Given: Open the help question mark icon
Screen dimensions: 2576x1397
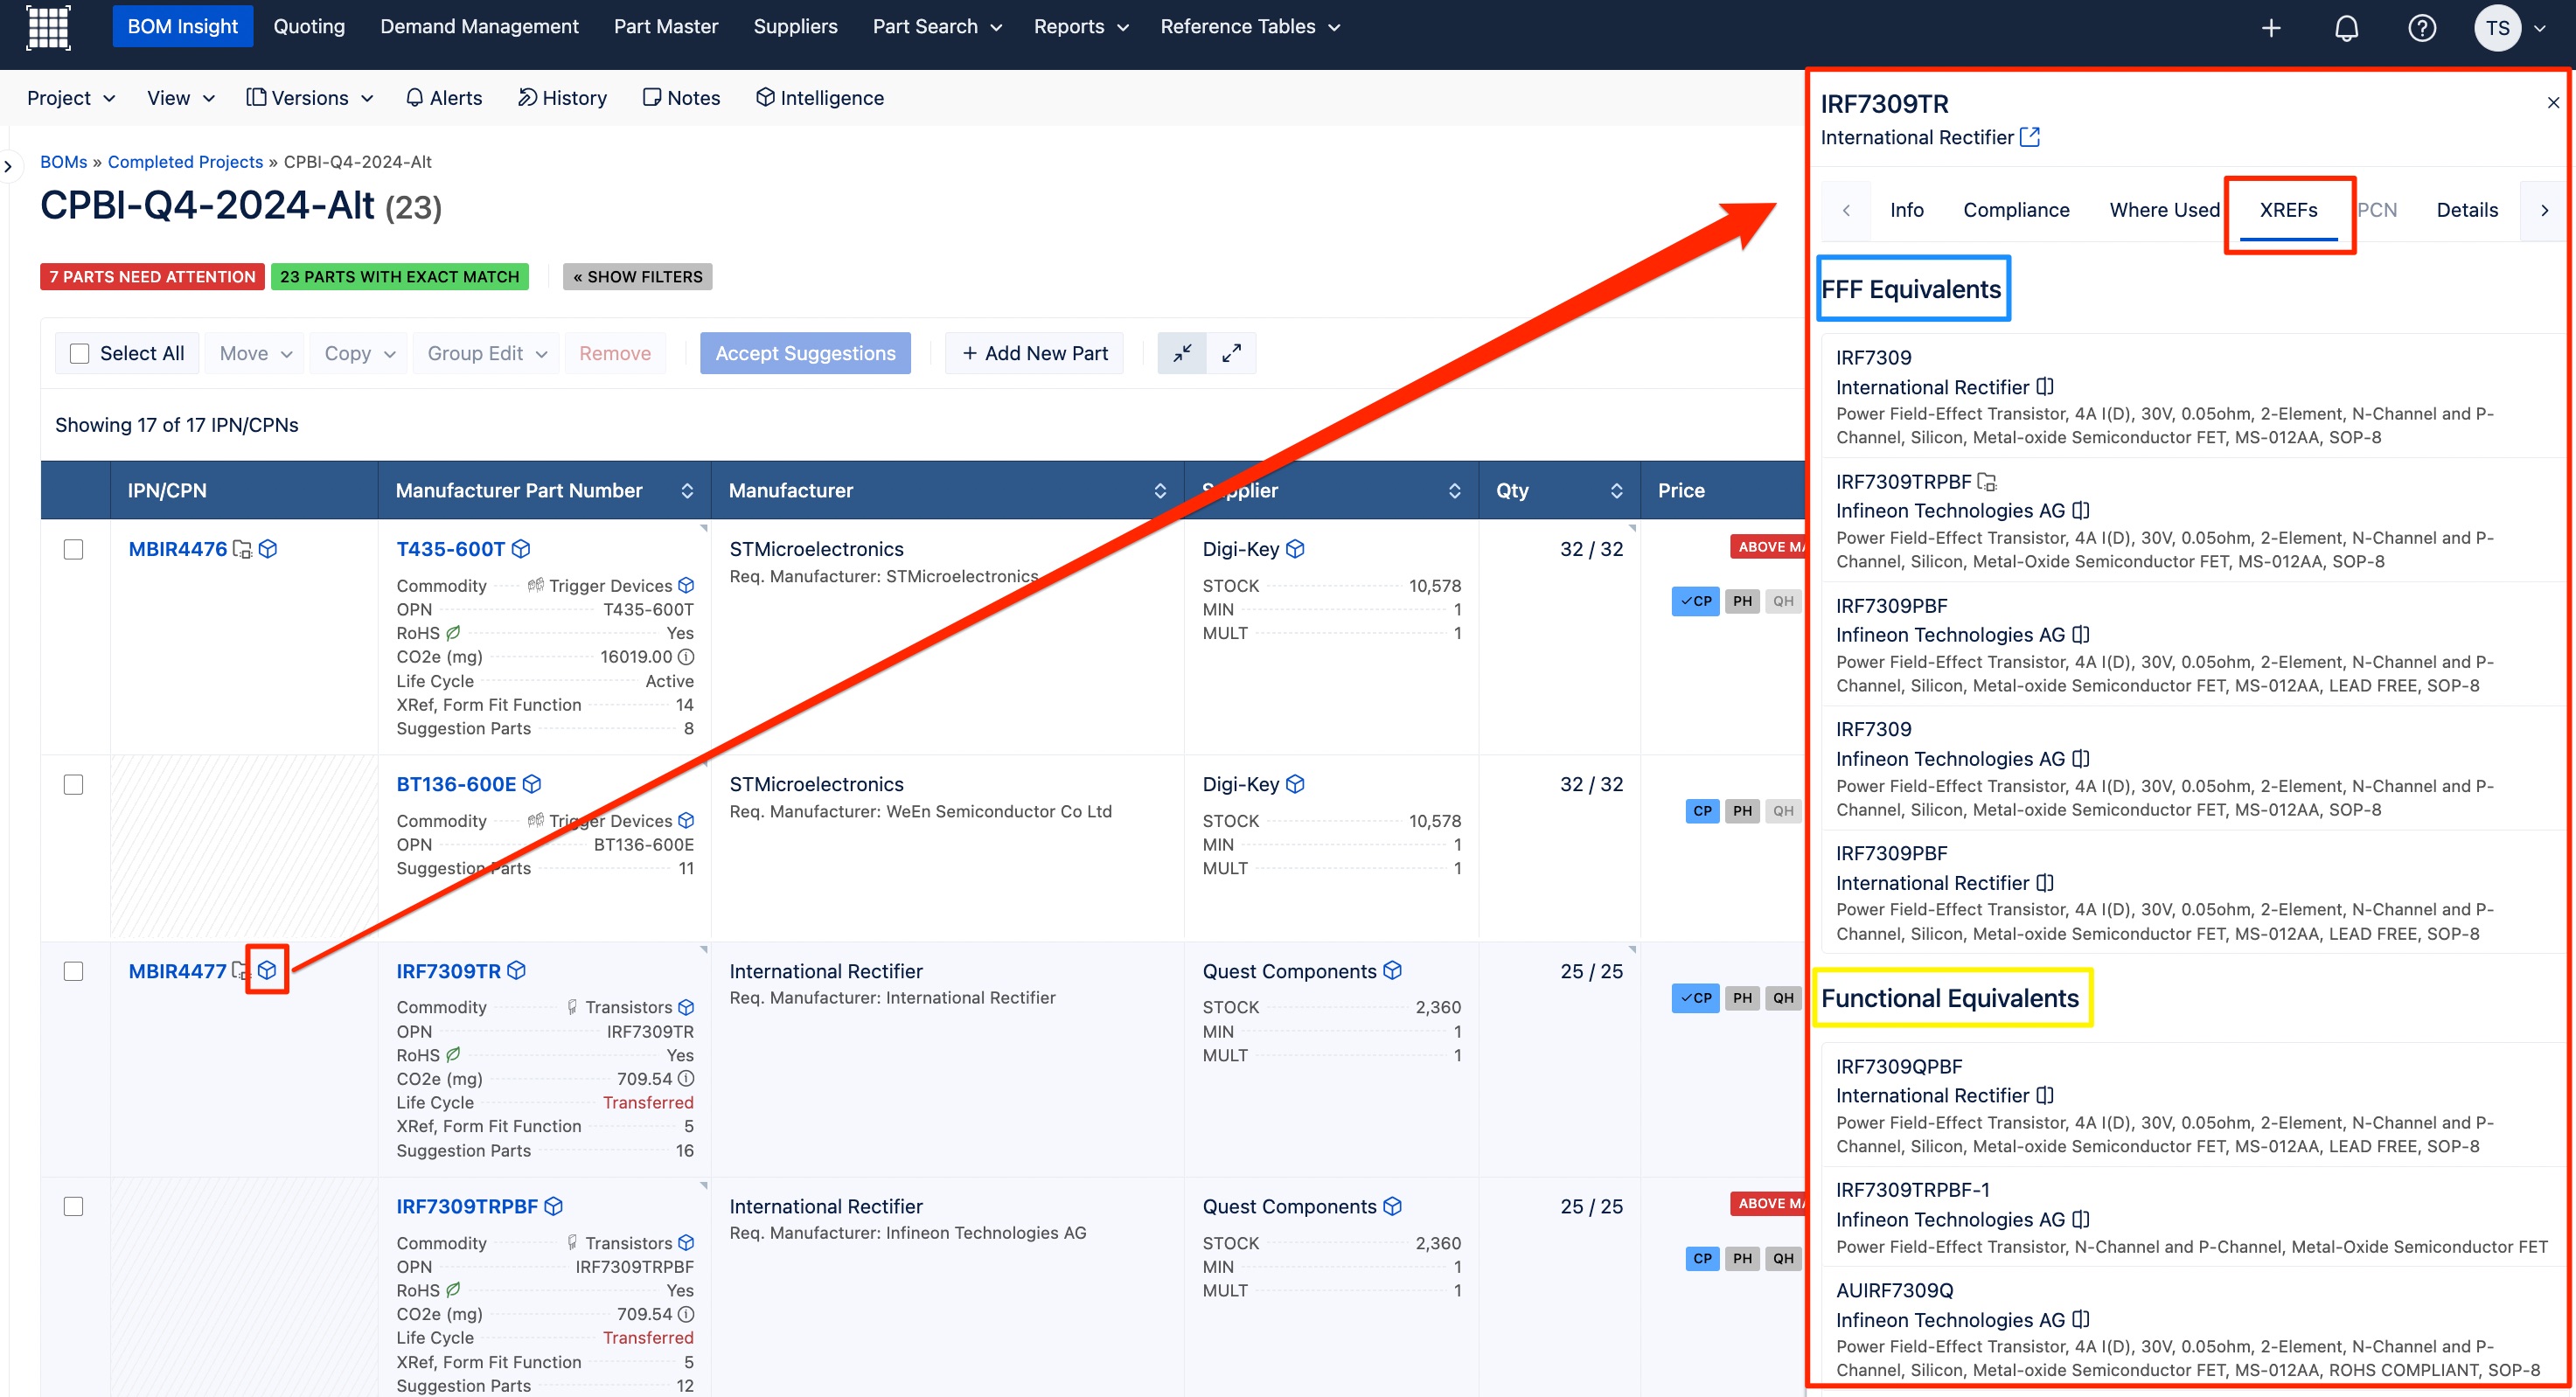Looking at the screenshot, I should (2421, 28).
